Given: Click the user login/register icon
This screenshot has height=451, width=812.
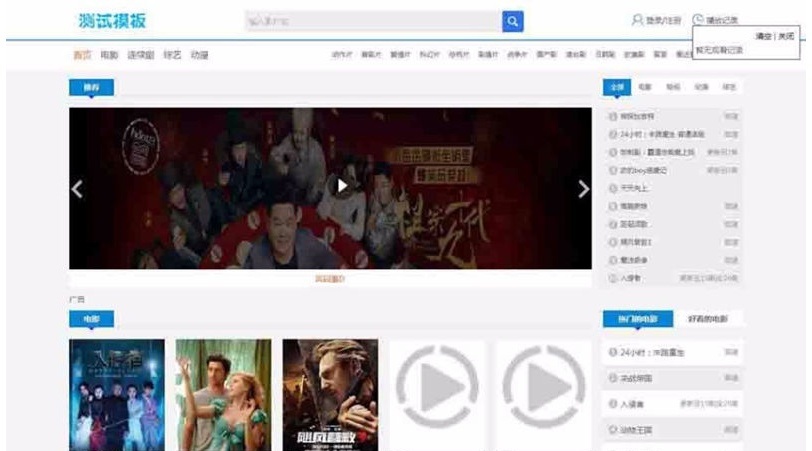Looking at the screenshot, I should click(x=637, y=20).
